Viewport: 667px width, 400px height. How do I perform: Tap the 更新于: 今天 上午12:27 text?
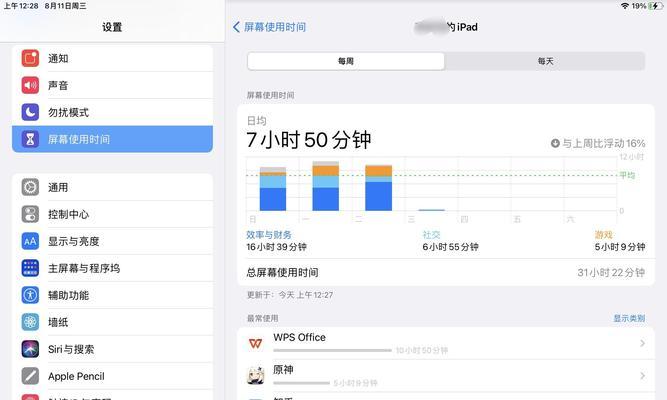(x=290, y=295)
